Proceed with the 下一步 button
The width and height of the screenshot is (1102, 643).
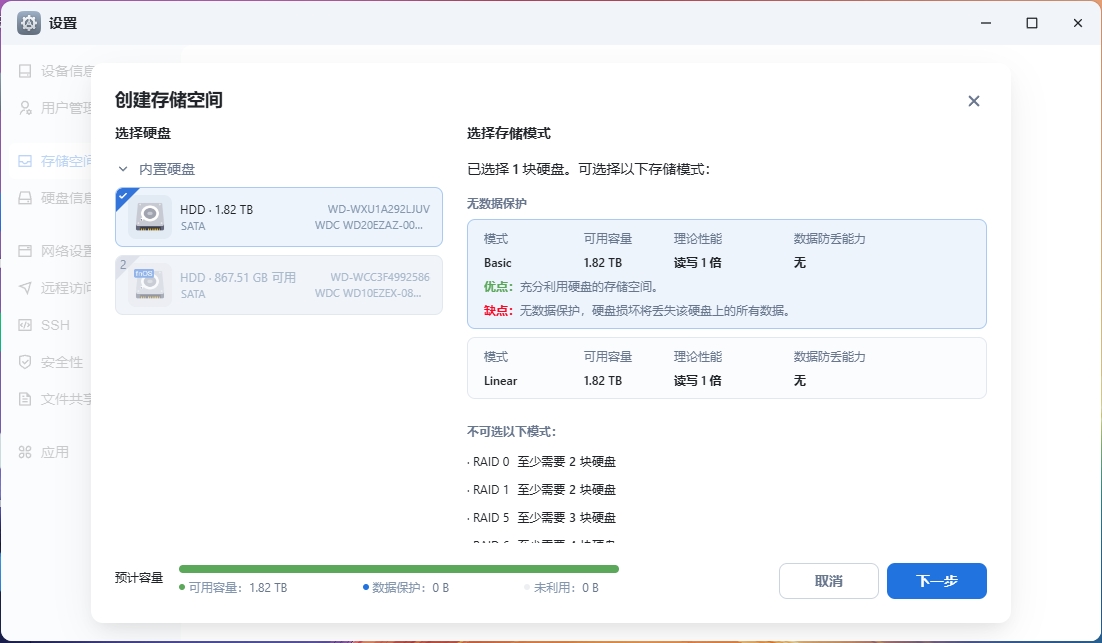(936, 581)
